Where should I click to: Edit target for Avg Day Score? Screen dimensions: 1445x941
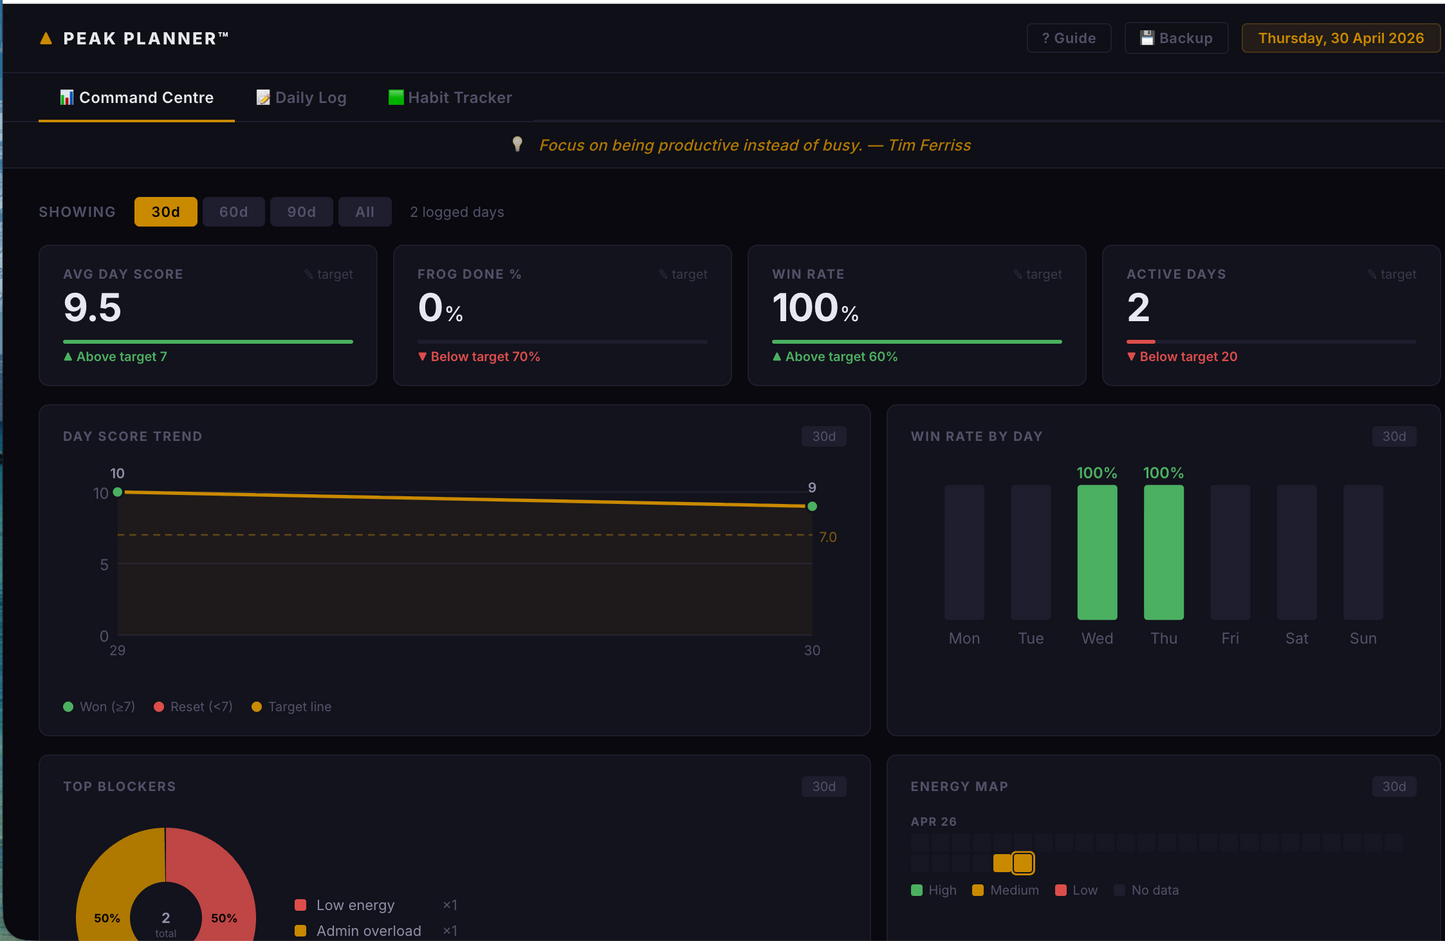coord(329,274)
